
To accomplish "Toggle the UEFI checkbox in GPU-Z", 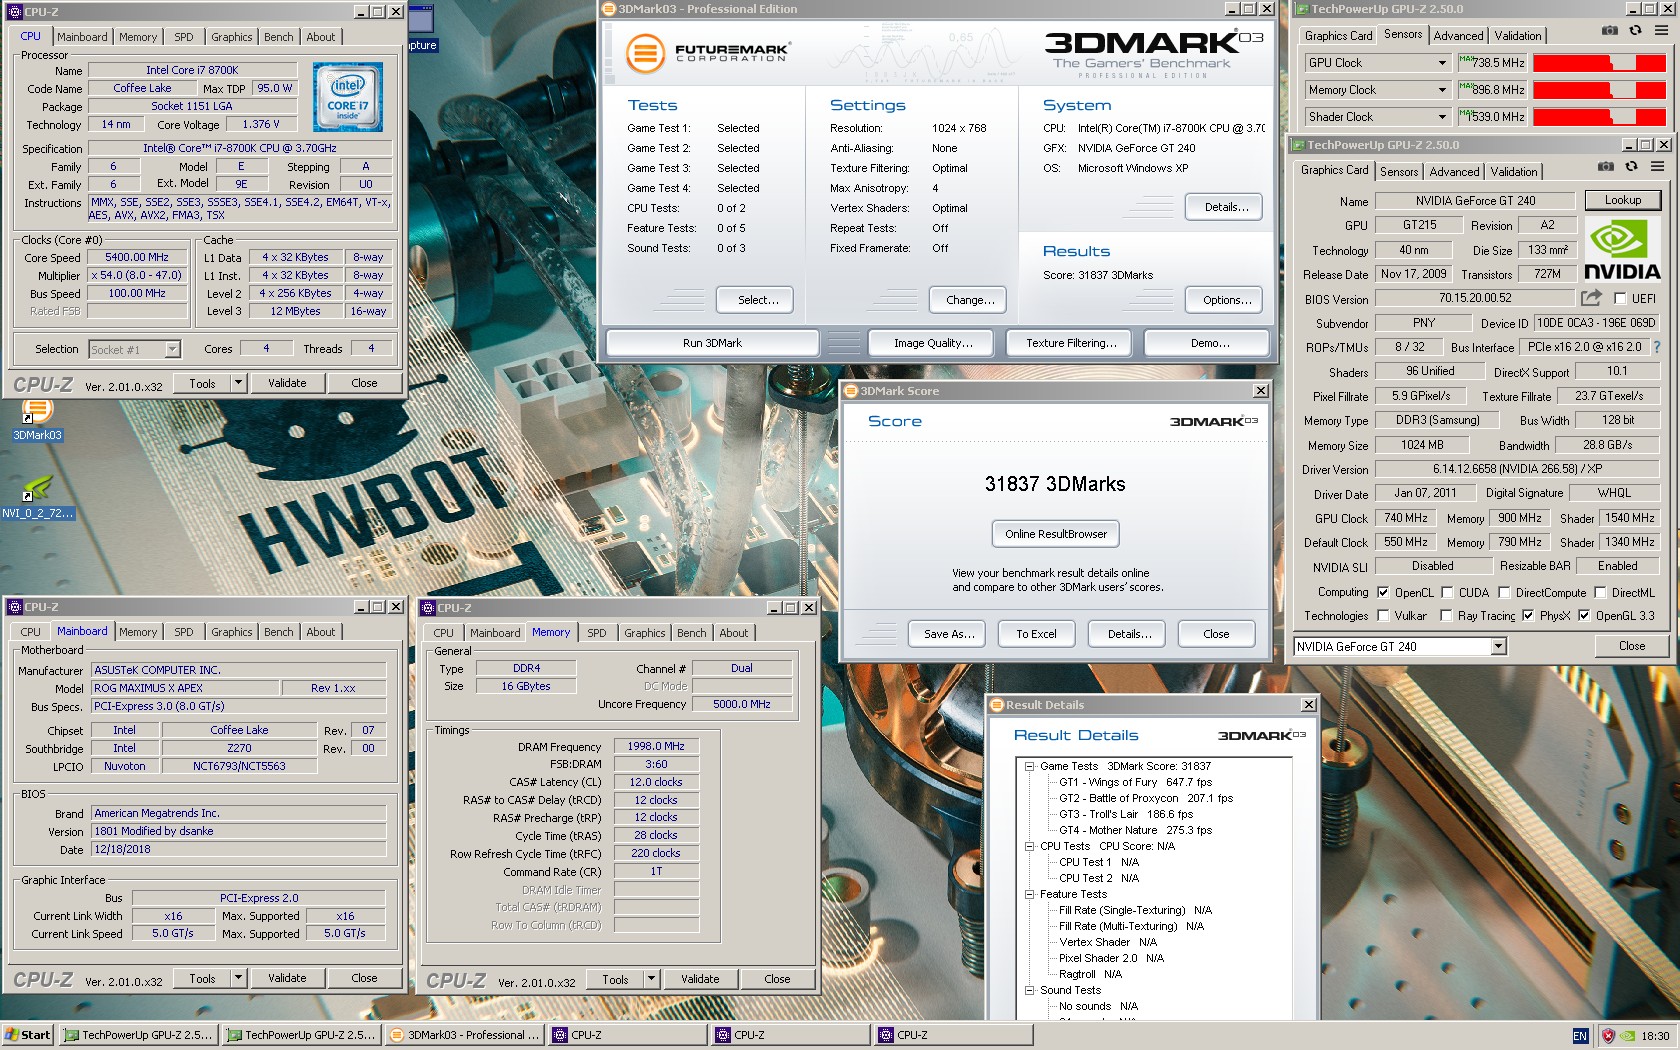I will click(1620, 298).
